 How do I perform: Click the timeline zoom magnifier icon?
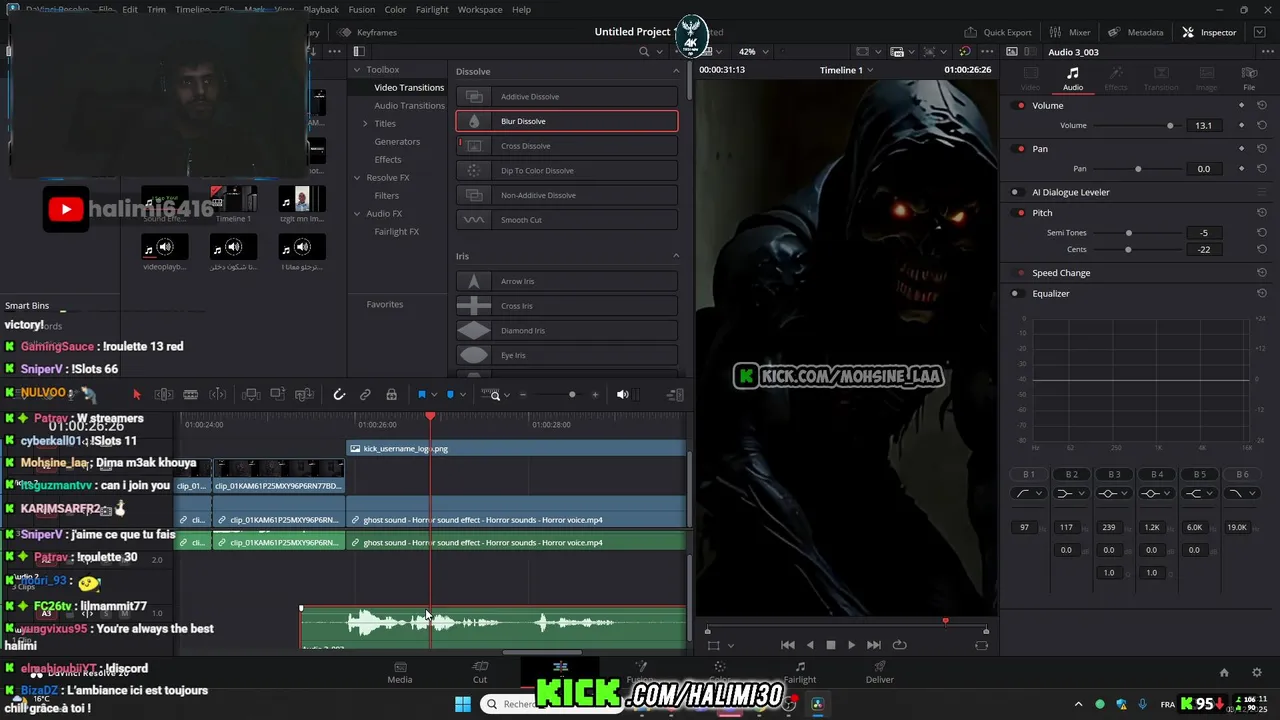pyautogui.click(x=494, y=395)
